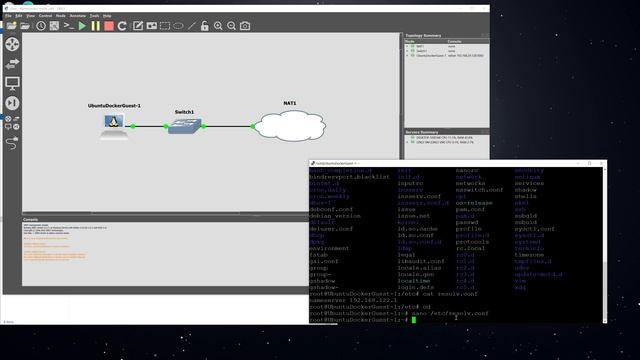
Task: Browse end devices monitor icon
Action: [x=12, y=83]
